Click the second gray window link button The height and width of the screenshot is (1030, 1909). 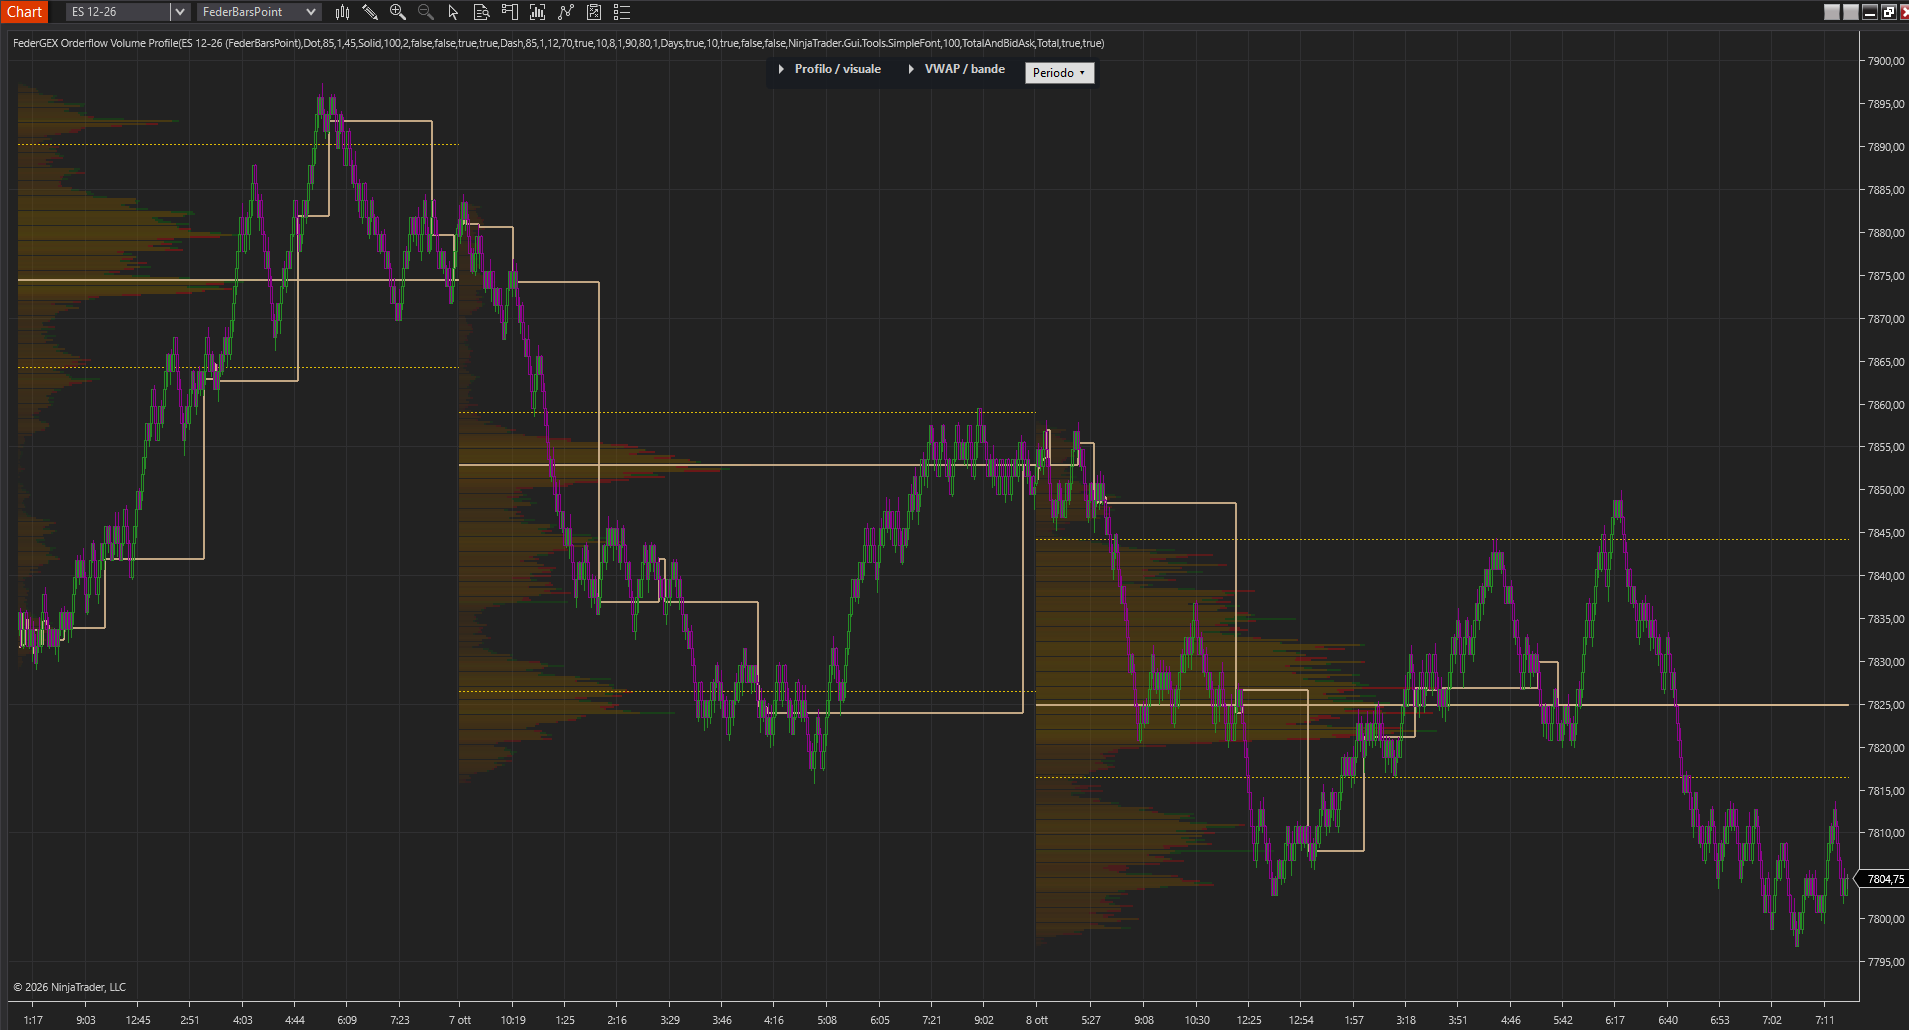click(1851, 12)
